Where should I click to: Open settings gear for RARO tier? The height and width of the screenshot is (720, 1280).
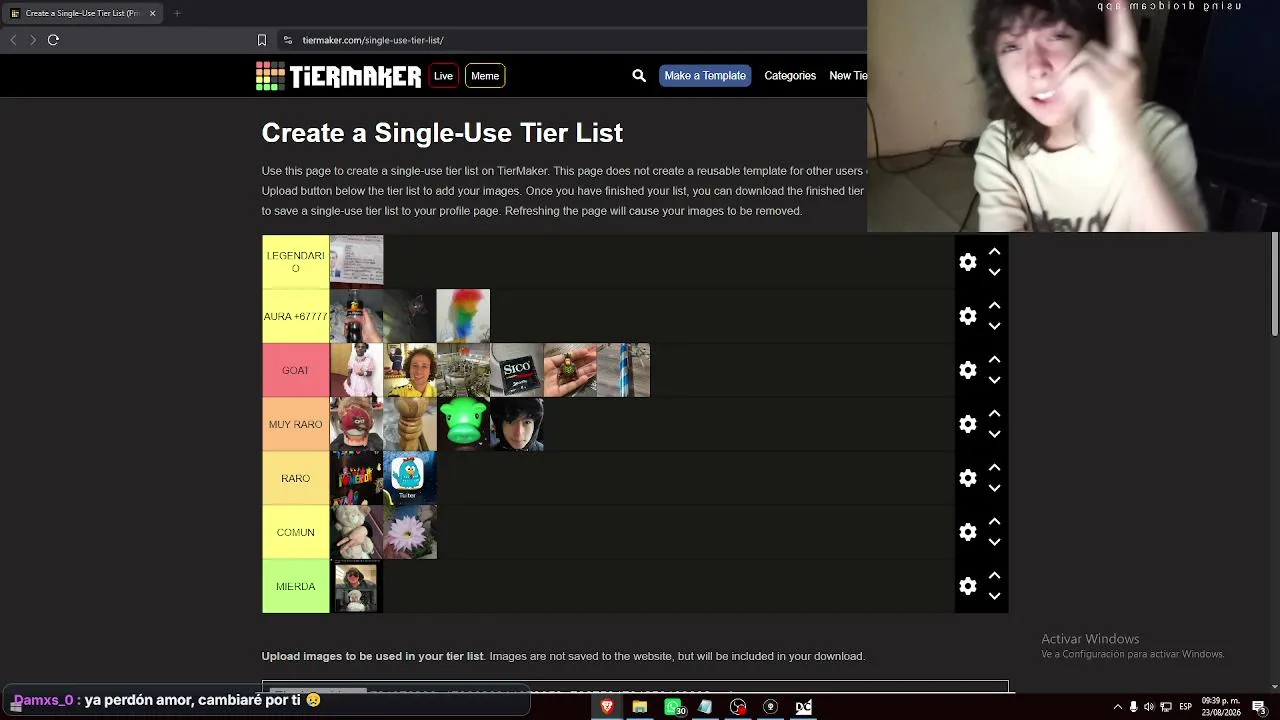(x=967, y=478)
